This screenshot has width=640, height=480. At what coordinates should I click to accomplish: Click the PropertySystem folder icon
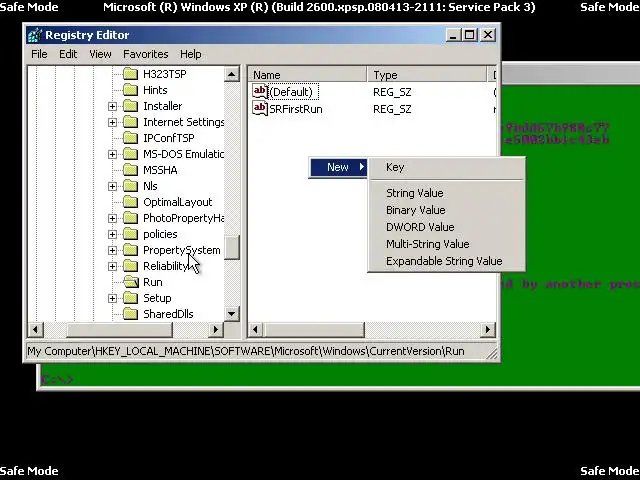point(131,250)
